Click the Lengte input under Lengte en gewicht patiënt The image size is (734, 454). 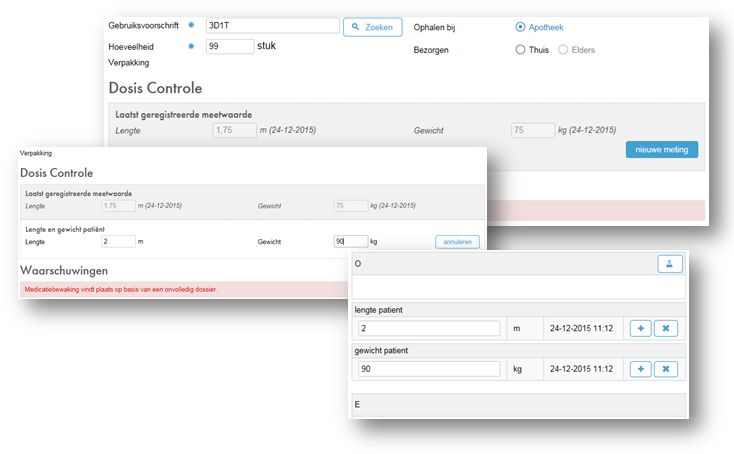pos(118,241)
